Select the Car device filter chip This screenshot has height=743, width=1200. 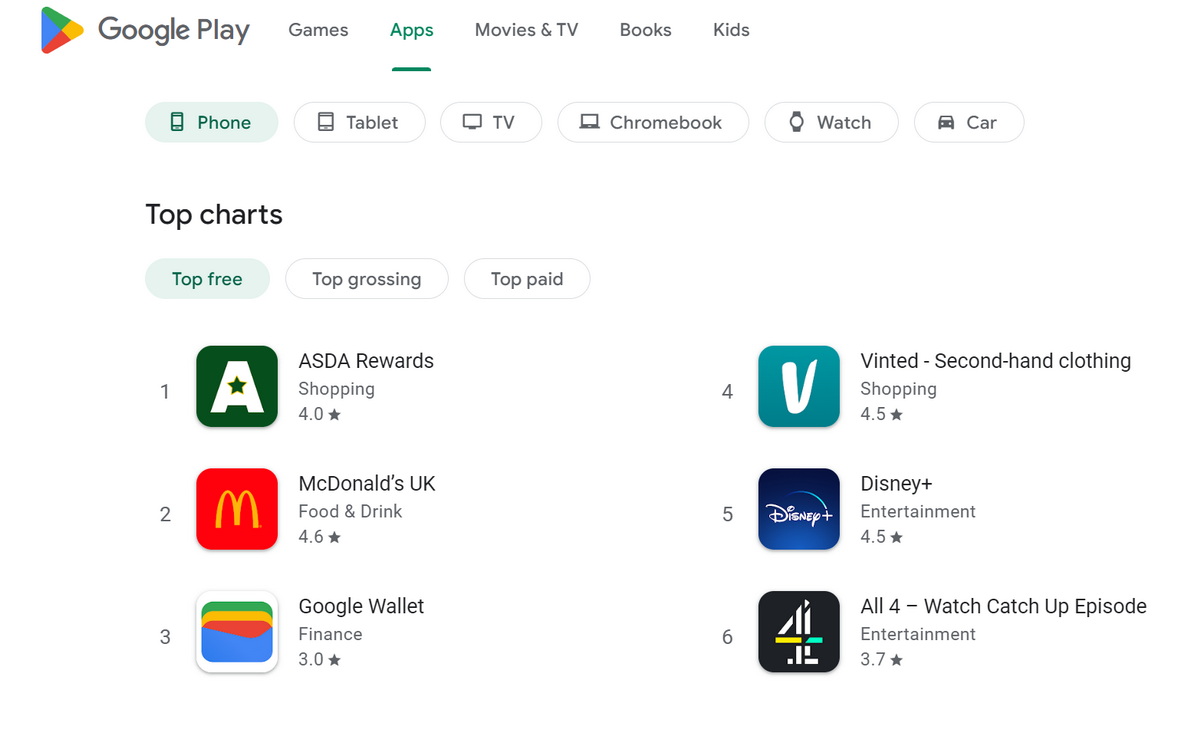[x=968, y=122]
